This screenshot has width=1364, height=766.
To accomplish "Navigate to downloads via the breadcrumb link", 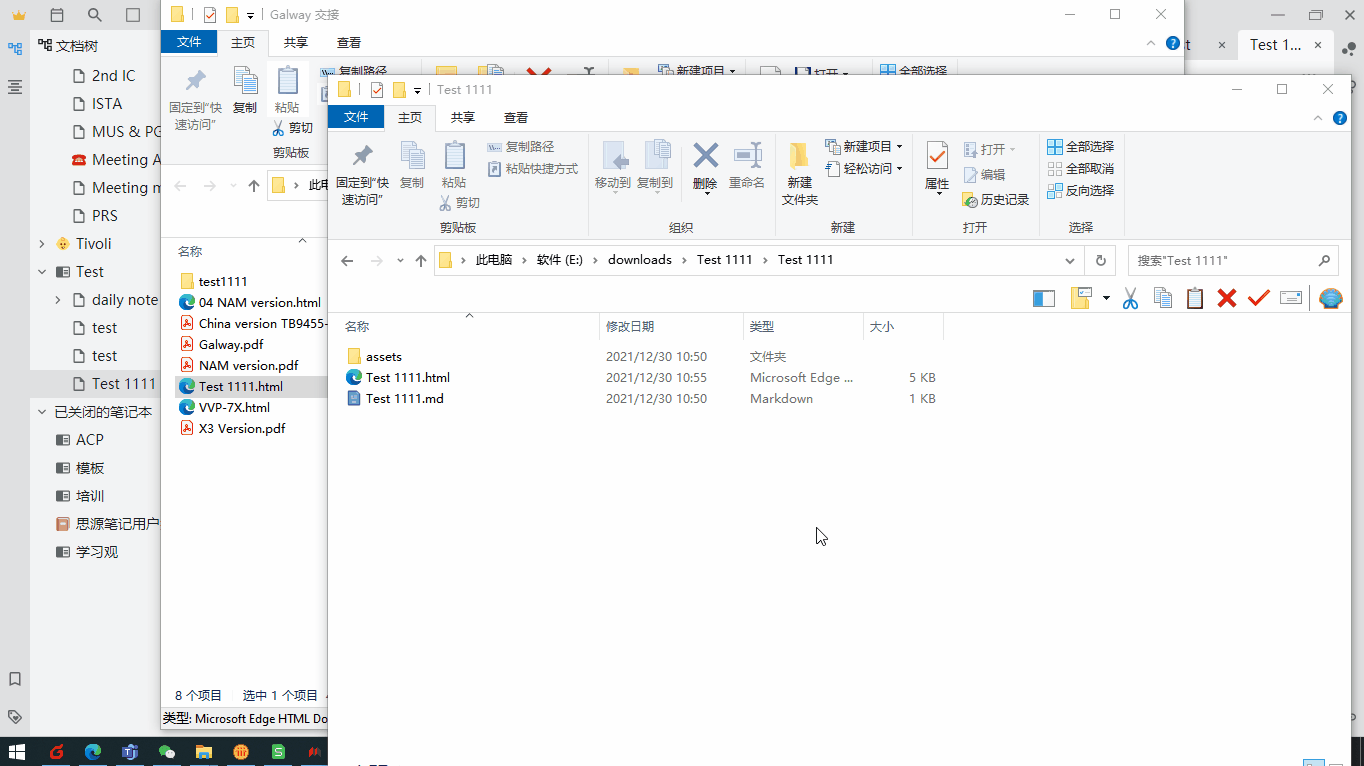I will pos(640,260).
